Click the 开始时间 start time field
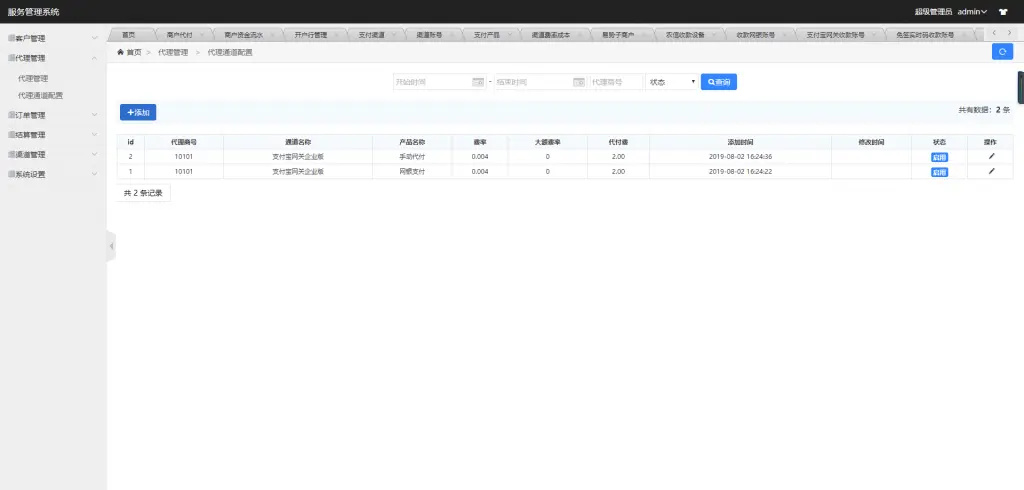 pos(440,82)
